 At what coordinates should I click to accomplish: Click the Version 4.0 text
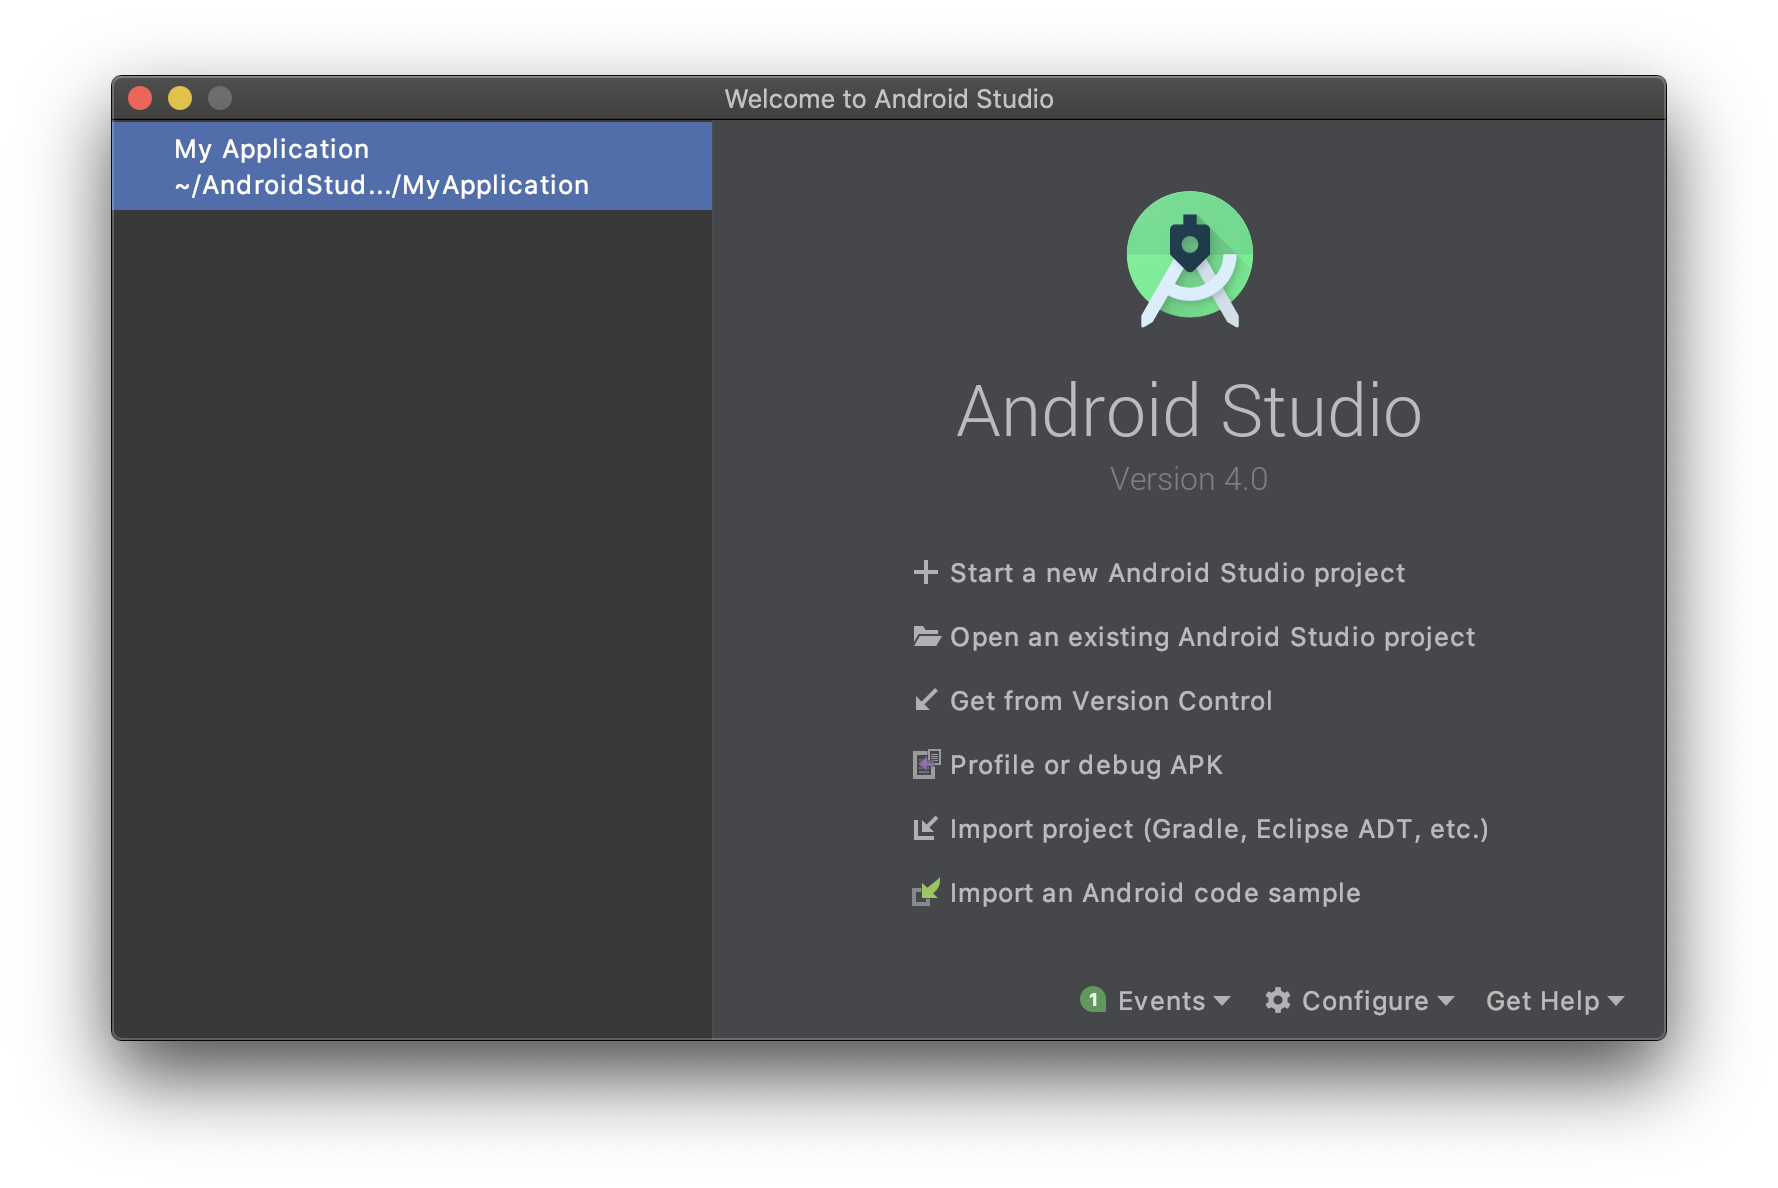[1189, 479]
